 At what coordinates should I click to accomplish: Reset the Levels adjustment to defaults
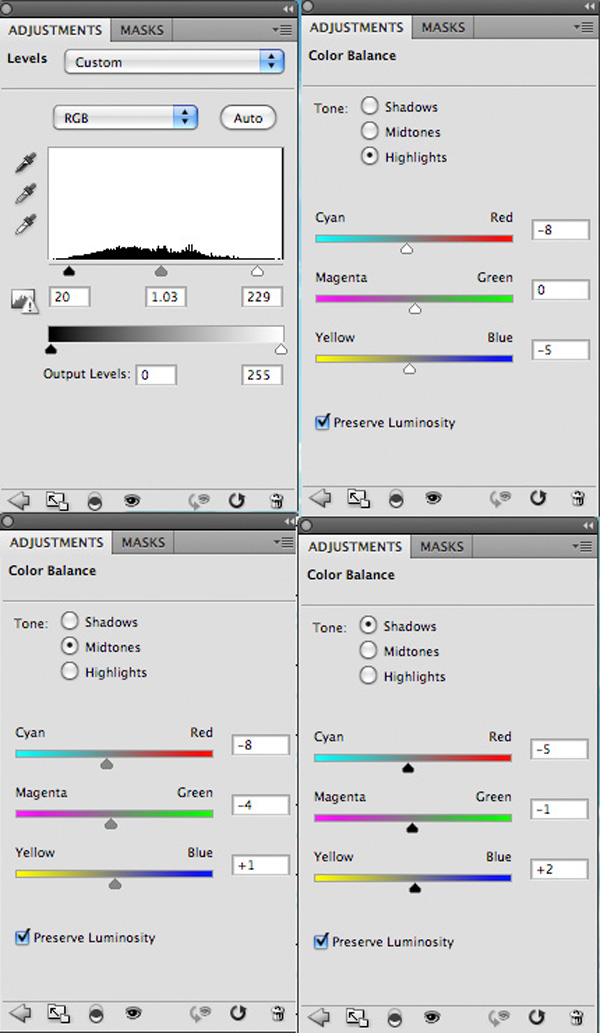(237, 501)
